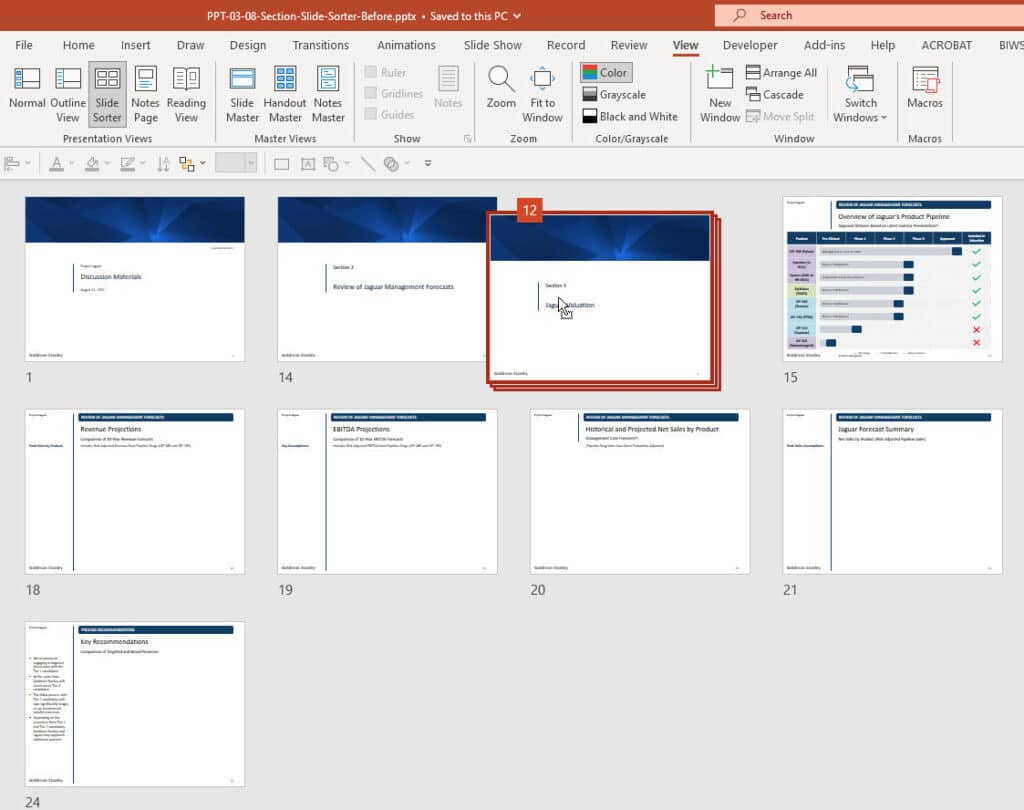1024x810 pixels.
Task: Switch presentation to Grayscale mode
Action: pyautogui.click(x=612, y=94)
